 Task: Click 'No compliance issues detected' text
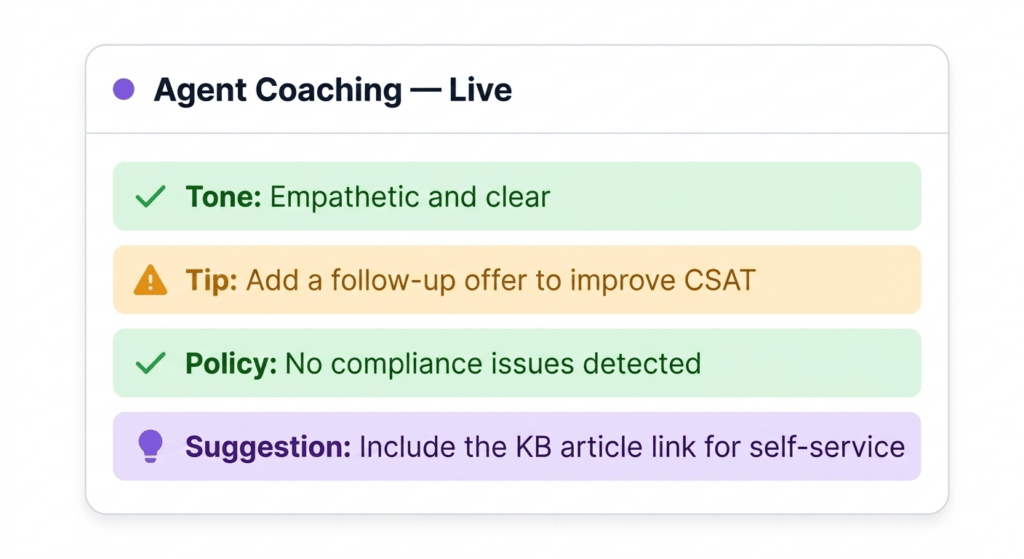[x=493, y=363]
